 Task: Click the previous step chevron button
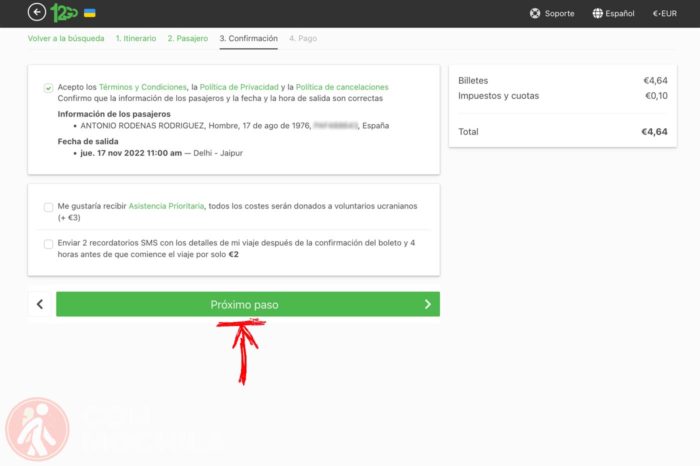point(40,304)
